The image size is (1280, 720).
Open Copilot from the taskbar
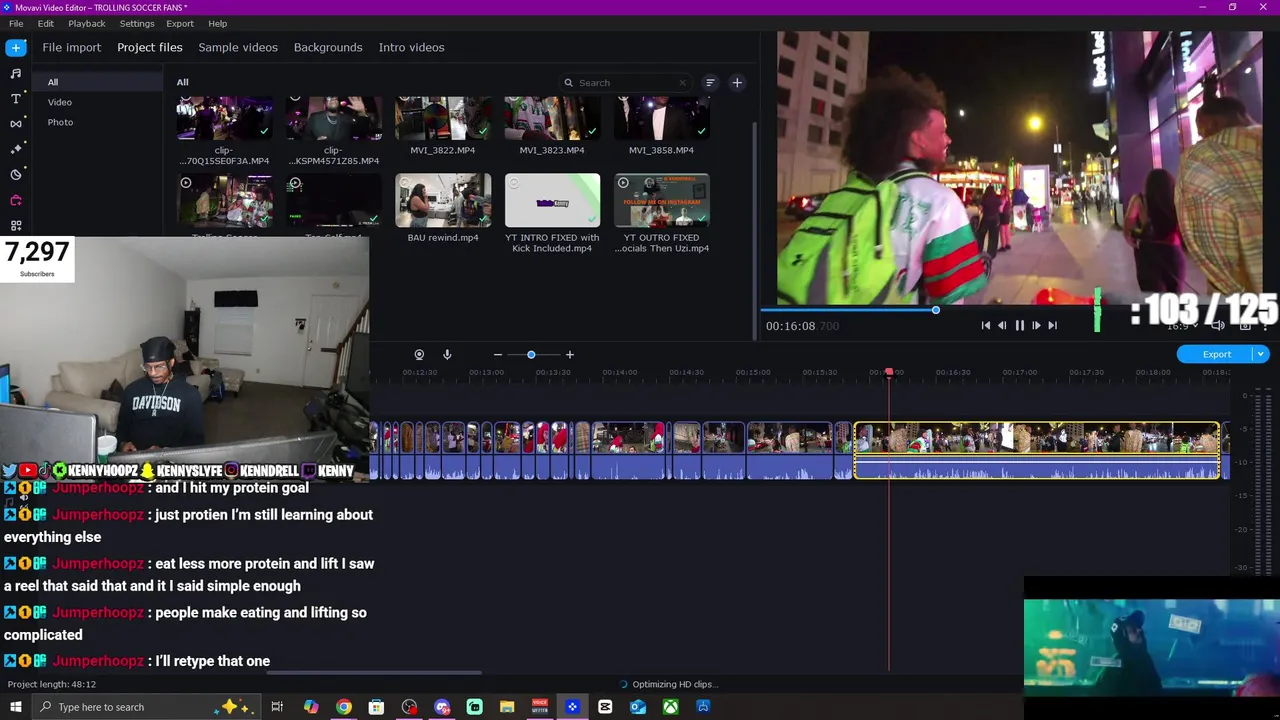pos(311,707)
